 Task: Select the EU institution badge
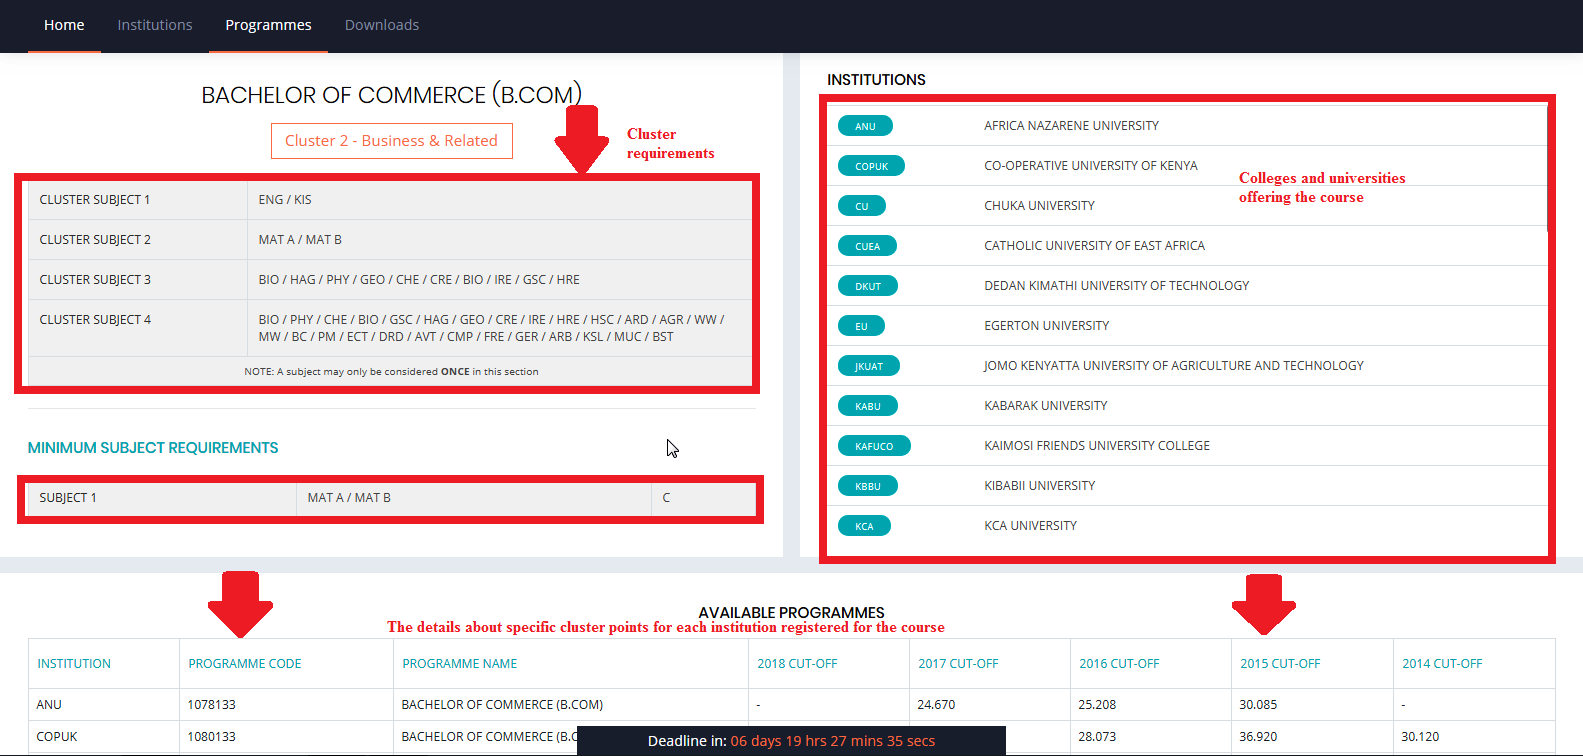click(x=861, y=326)
